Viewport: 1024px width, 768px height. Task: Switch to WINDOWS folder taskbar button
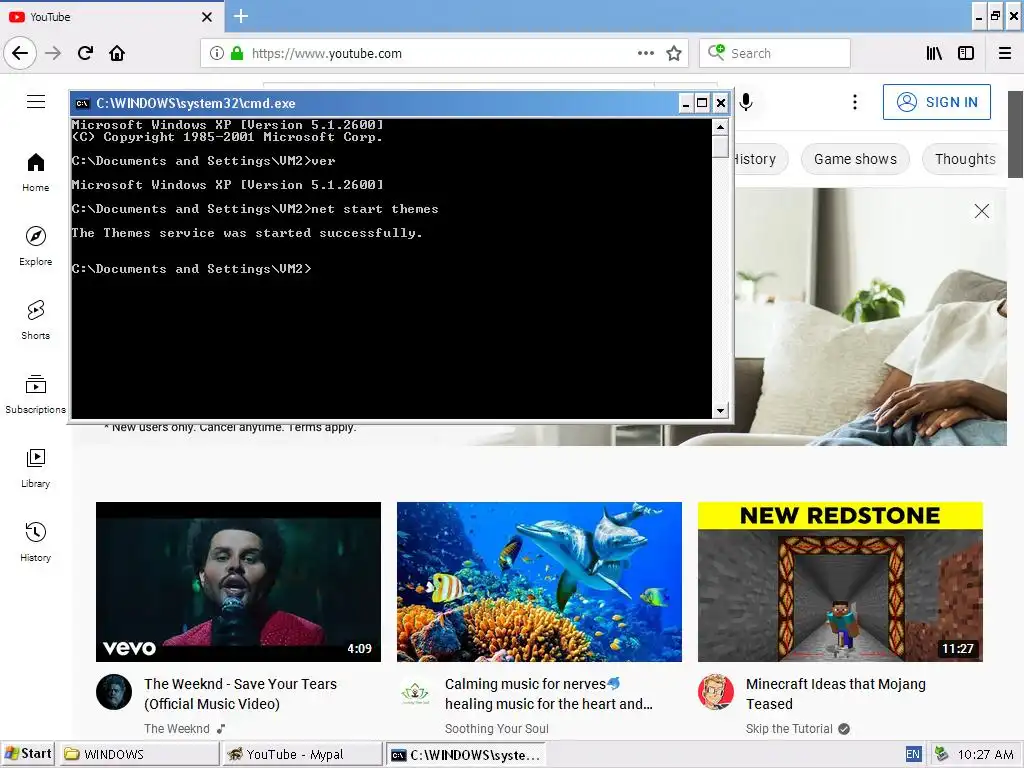pos(140,754)
